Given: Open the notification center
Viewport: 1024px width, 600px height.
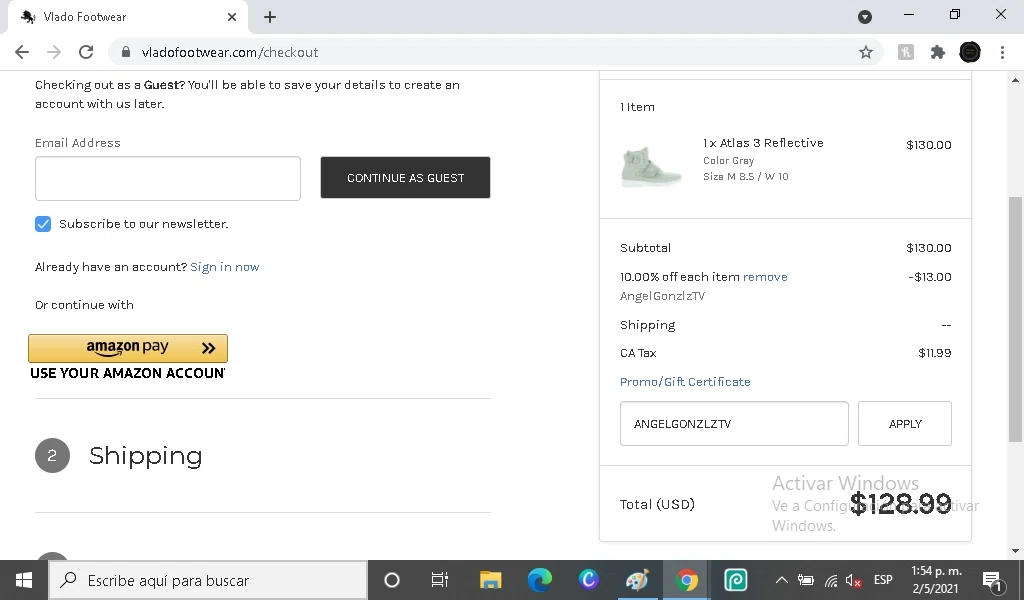Looking at the screenshot, I should pyautogui.click(x=992, y=580).
